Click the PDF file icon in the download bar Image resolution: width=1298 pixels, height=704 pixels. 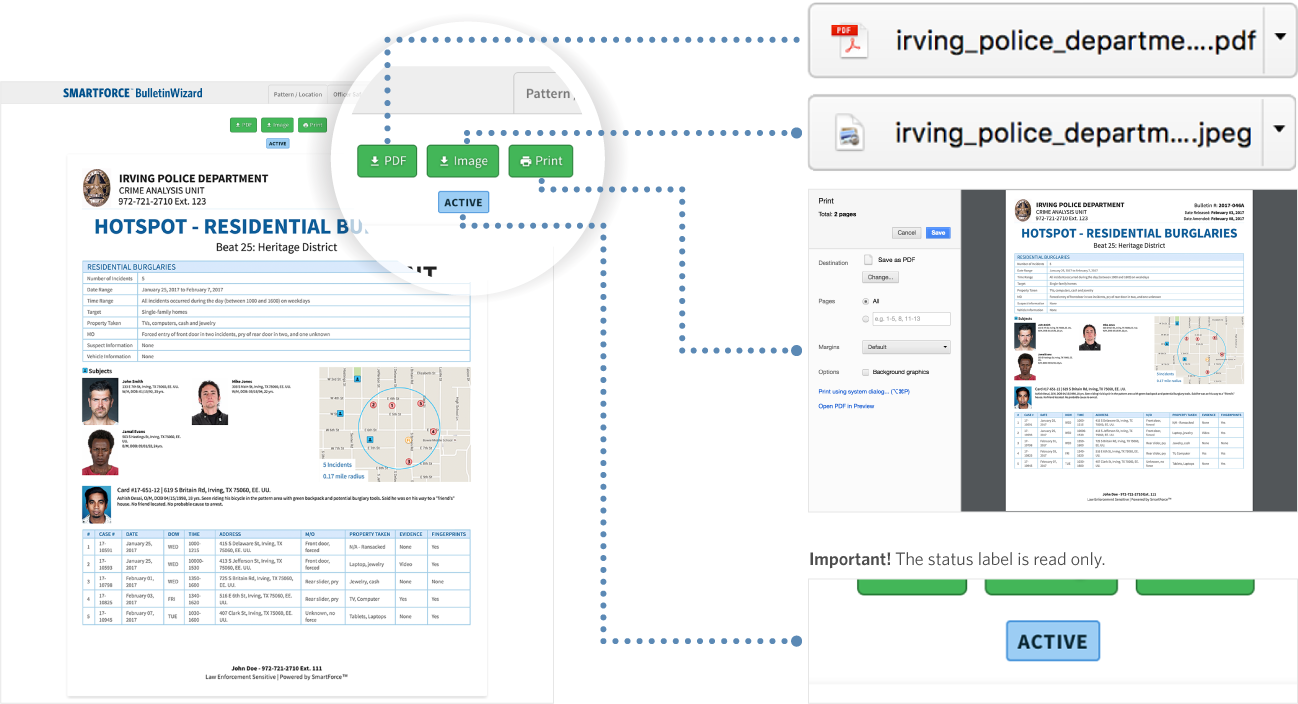pyautogui.click(x=853, y=42)
